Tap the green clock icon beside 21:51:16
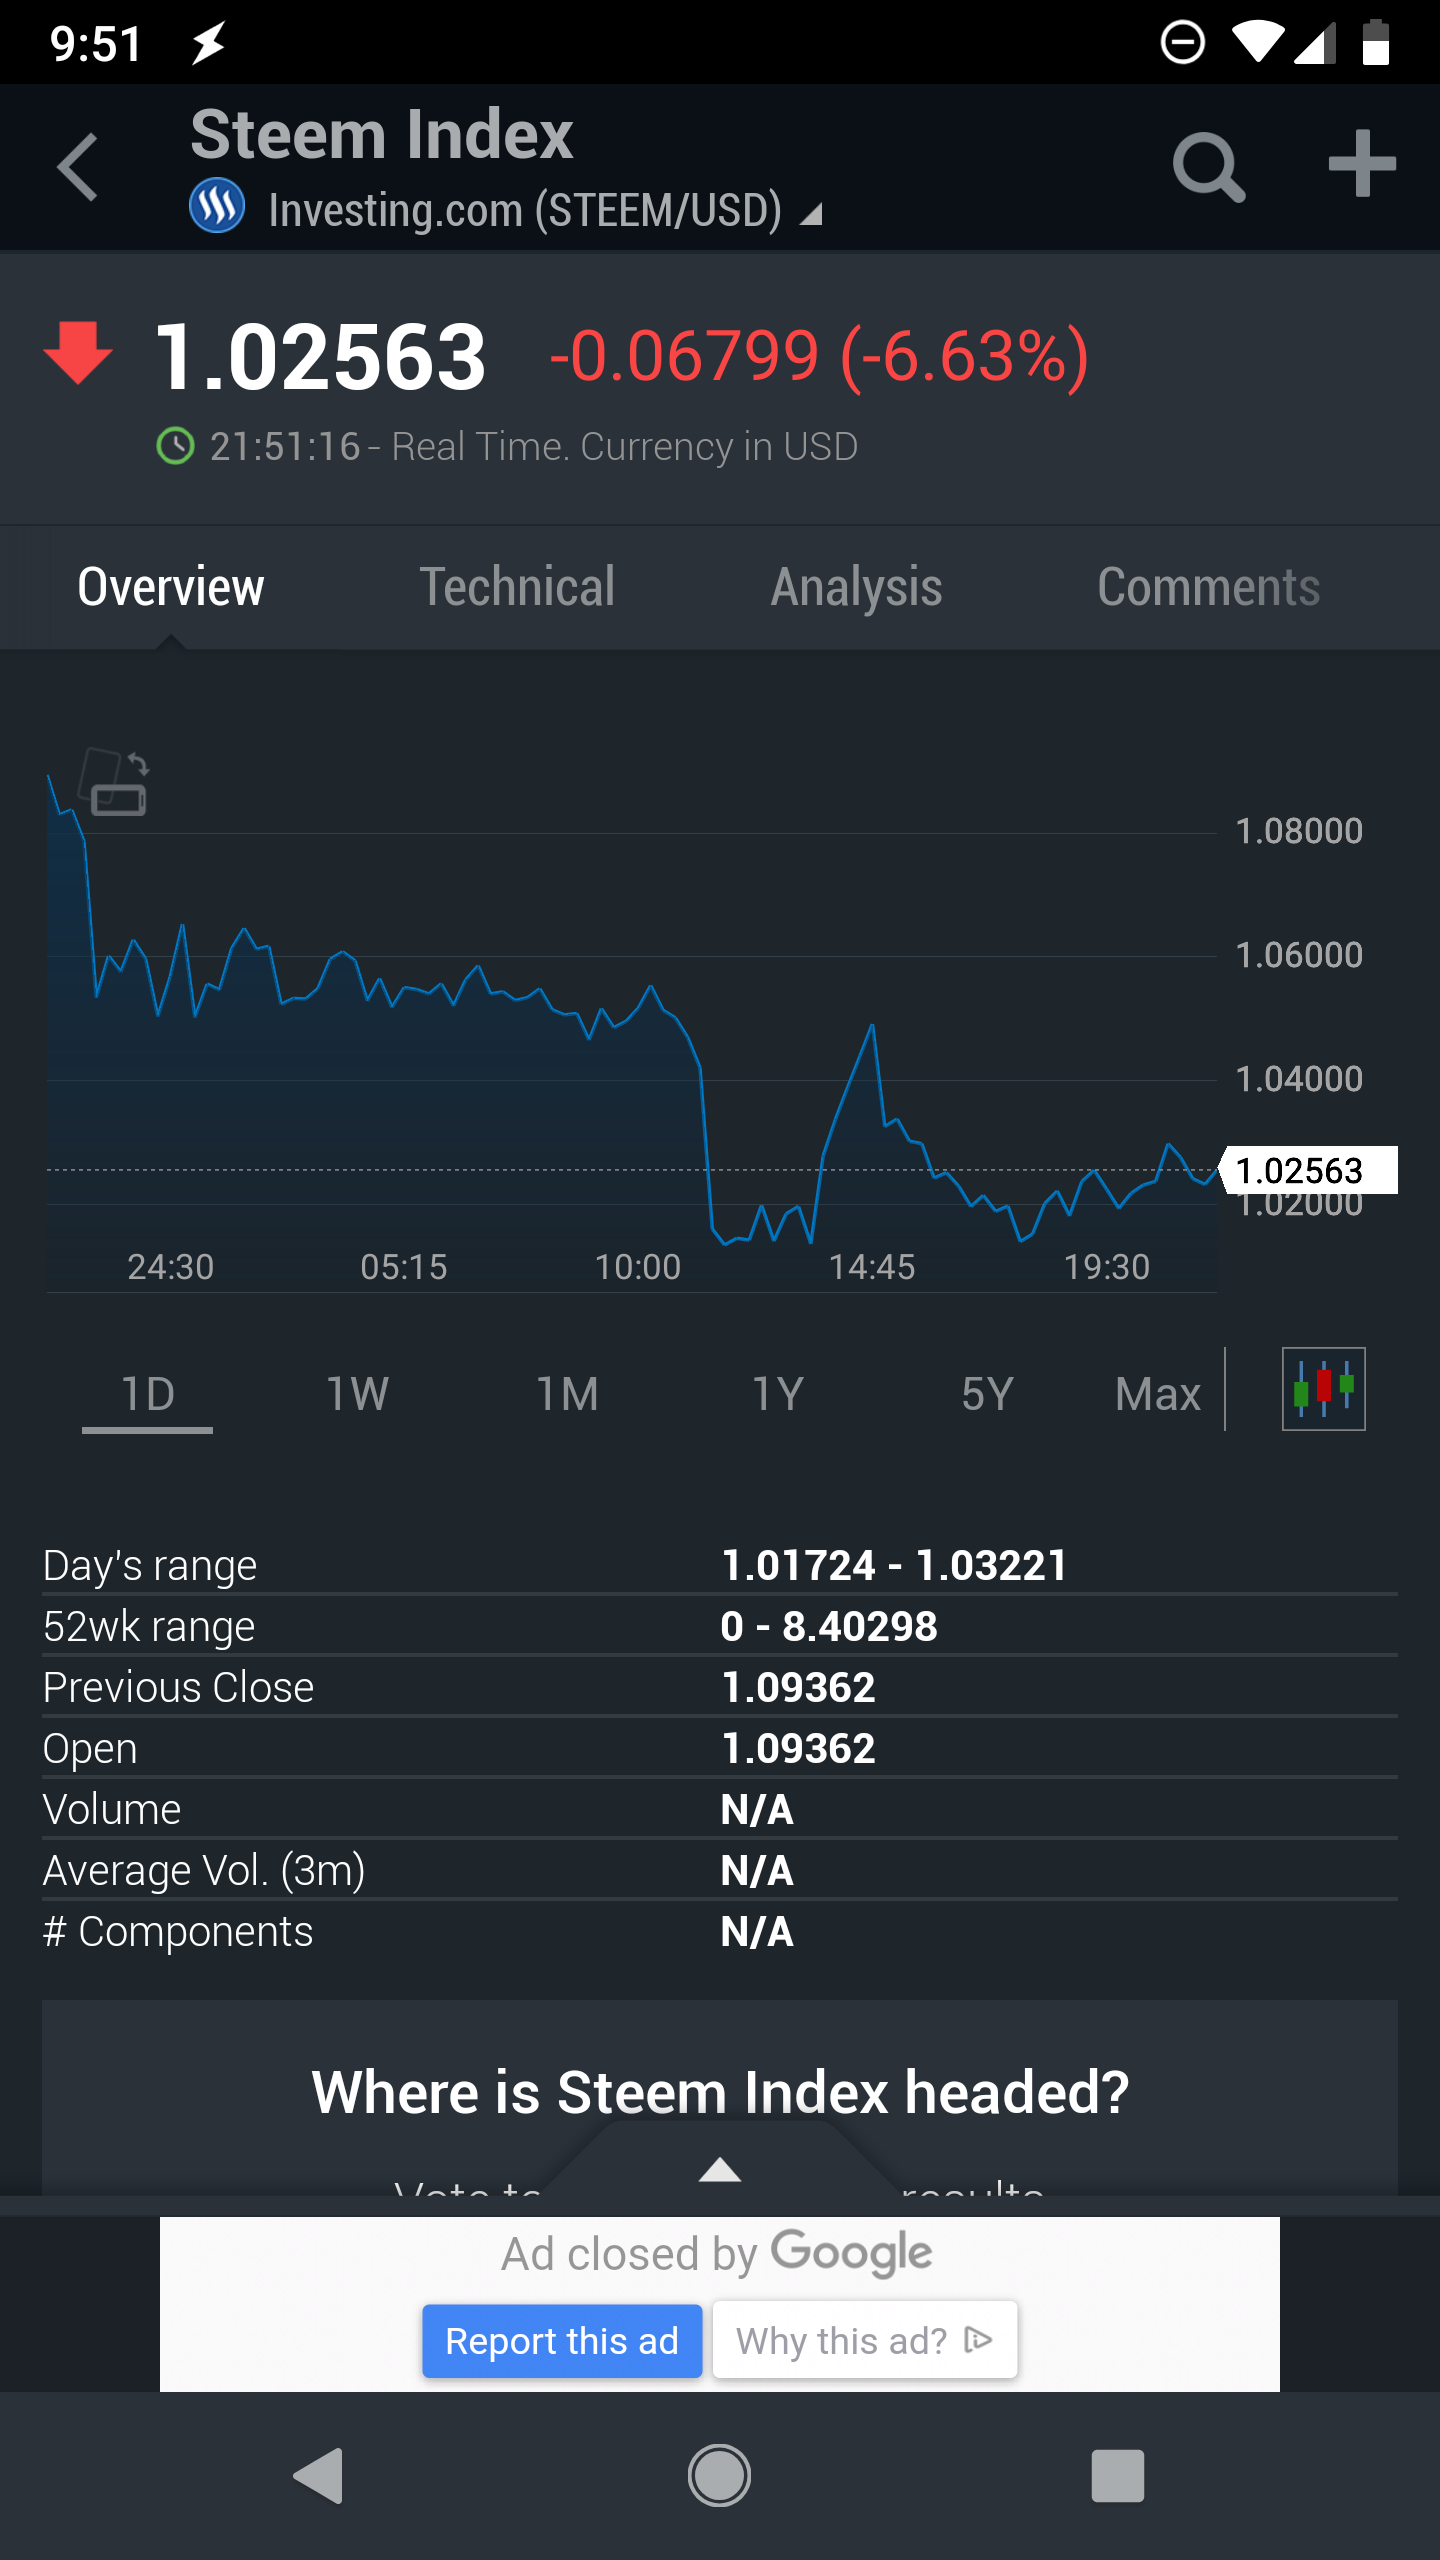The height and width of the screenshot is (2560, 1440). [x=176, y=446]
